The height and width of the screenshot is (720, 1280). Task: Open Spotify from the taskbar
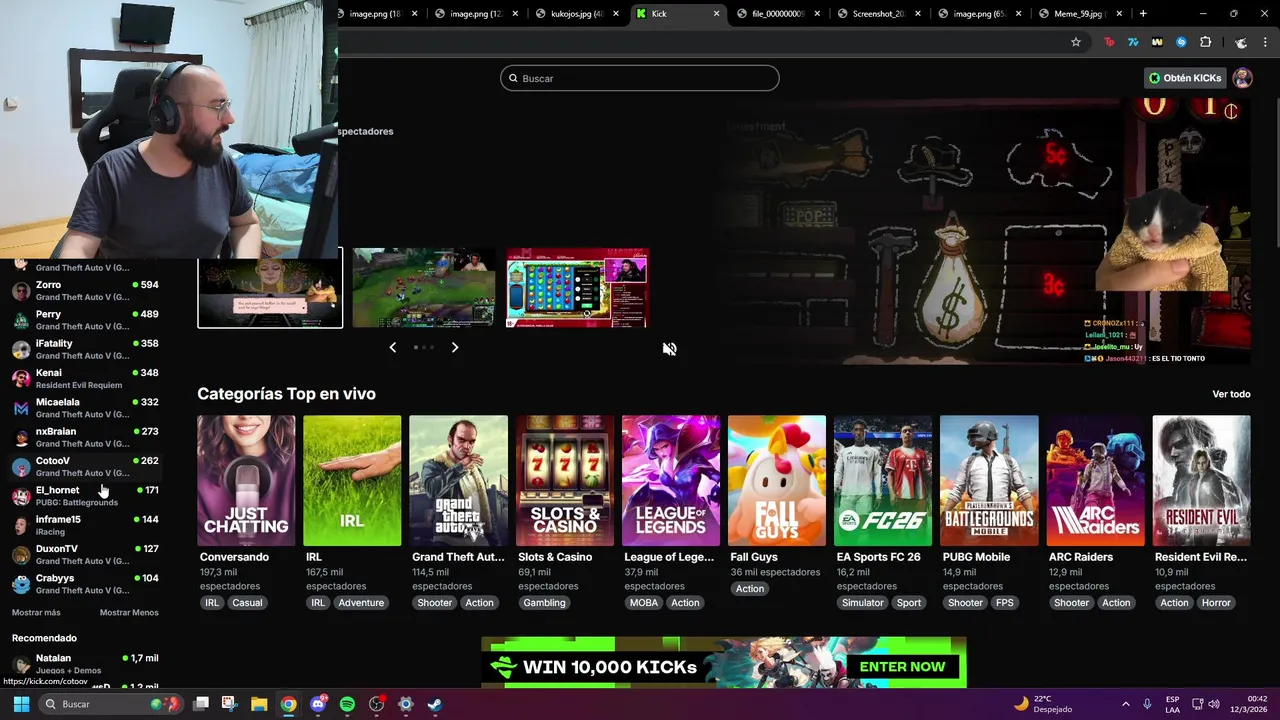coord(347,704)
